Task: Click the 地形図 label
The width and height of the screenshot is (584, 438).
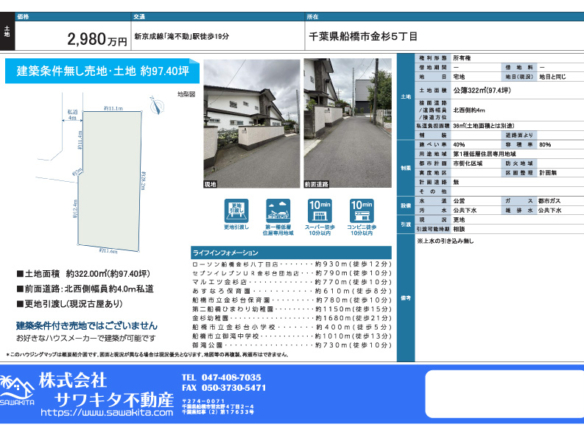Action: (186, 94)
